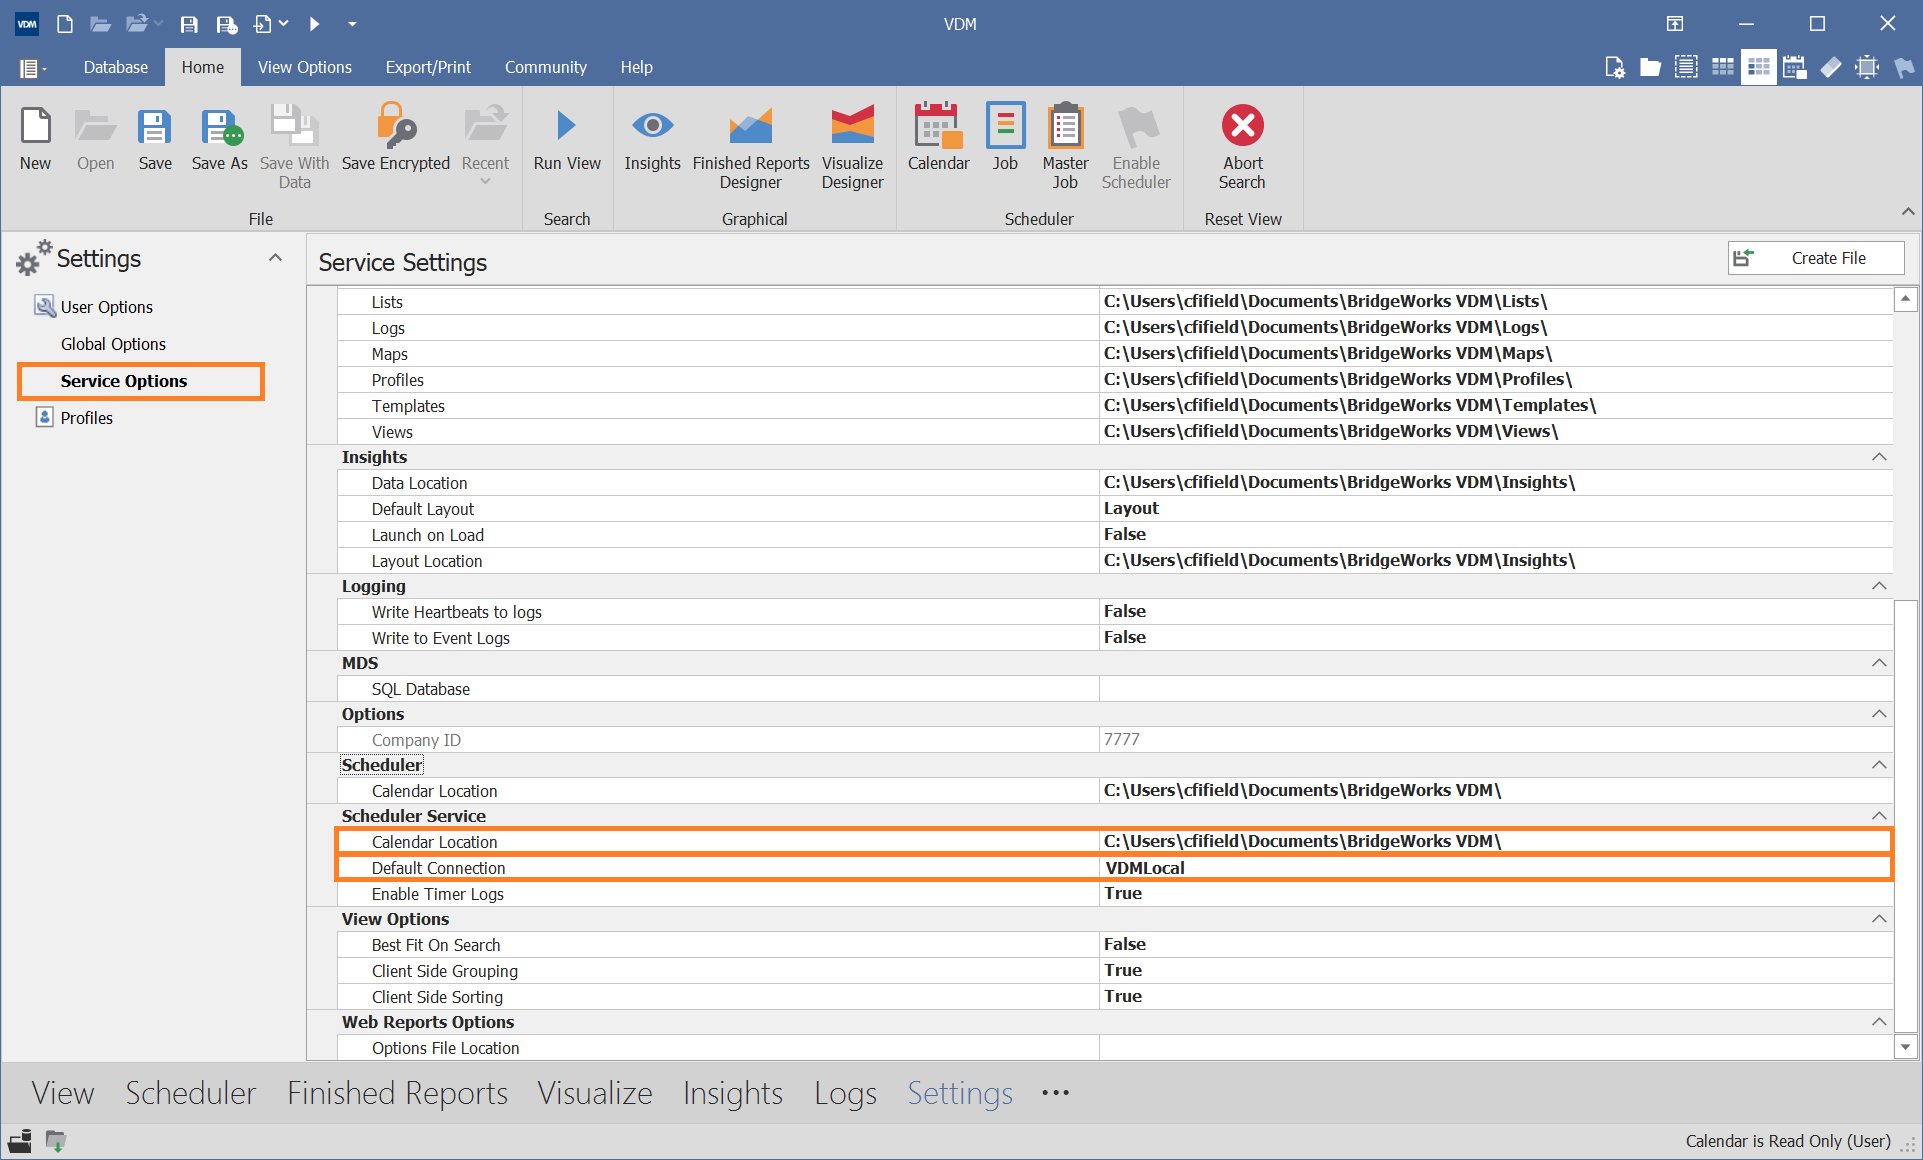
Task: Toggle Best Fit On Search value
Action: pyautogui.click(x=1496, y=945)
